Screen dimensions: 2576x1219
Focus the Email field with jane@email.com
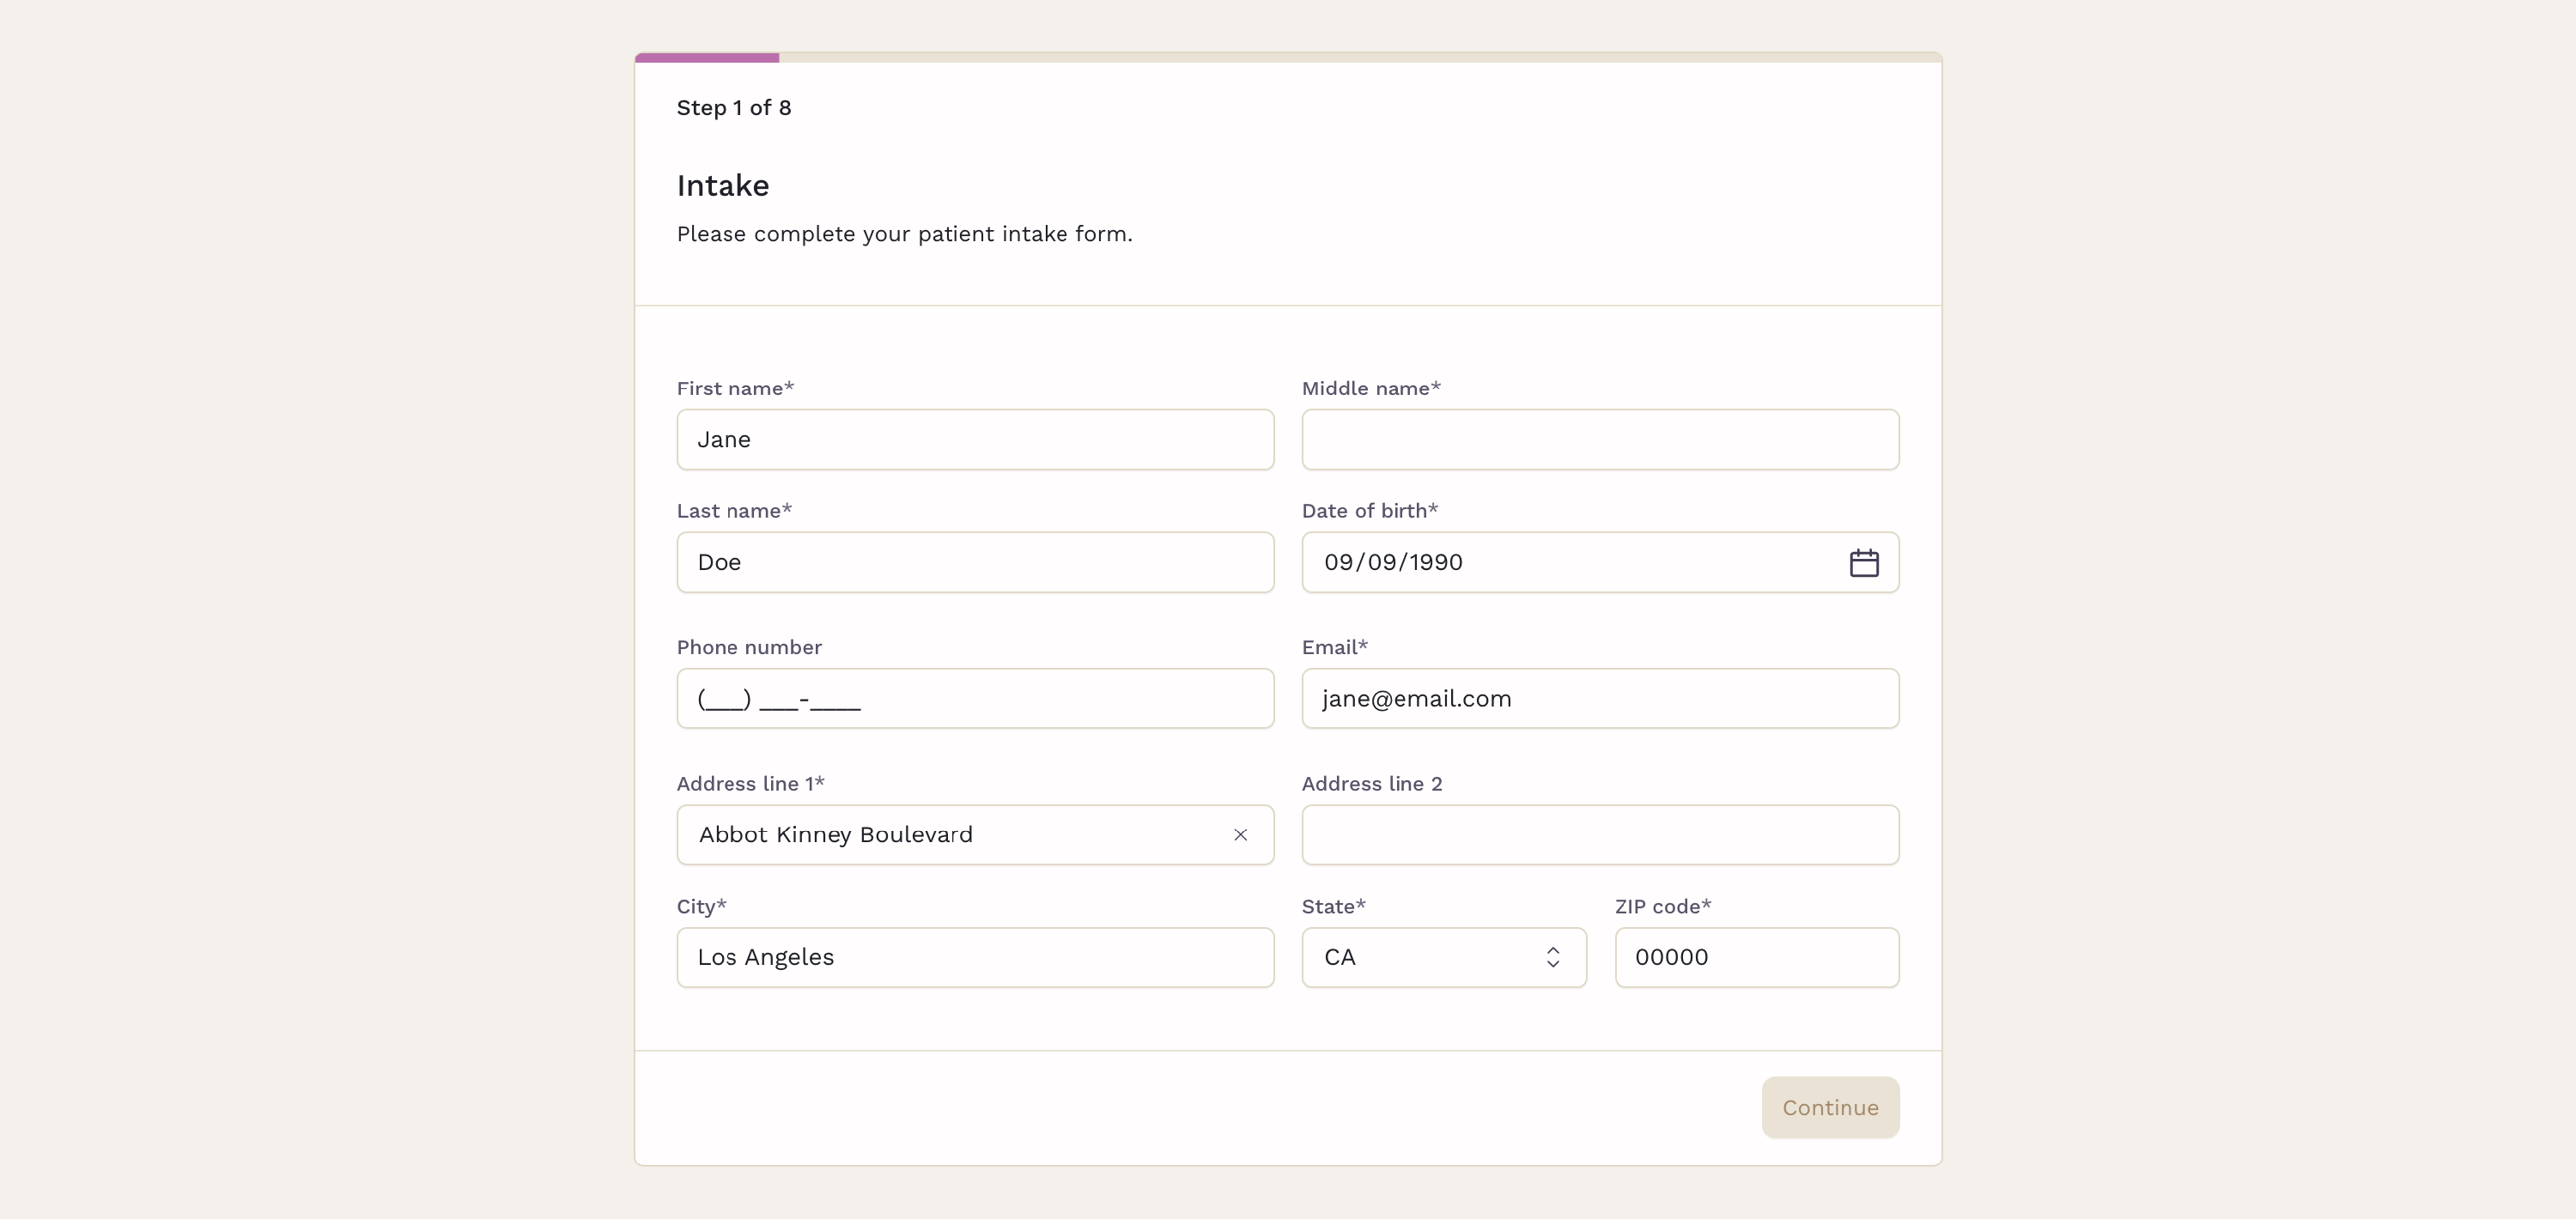[x=1600, y=698]
